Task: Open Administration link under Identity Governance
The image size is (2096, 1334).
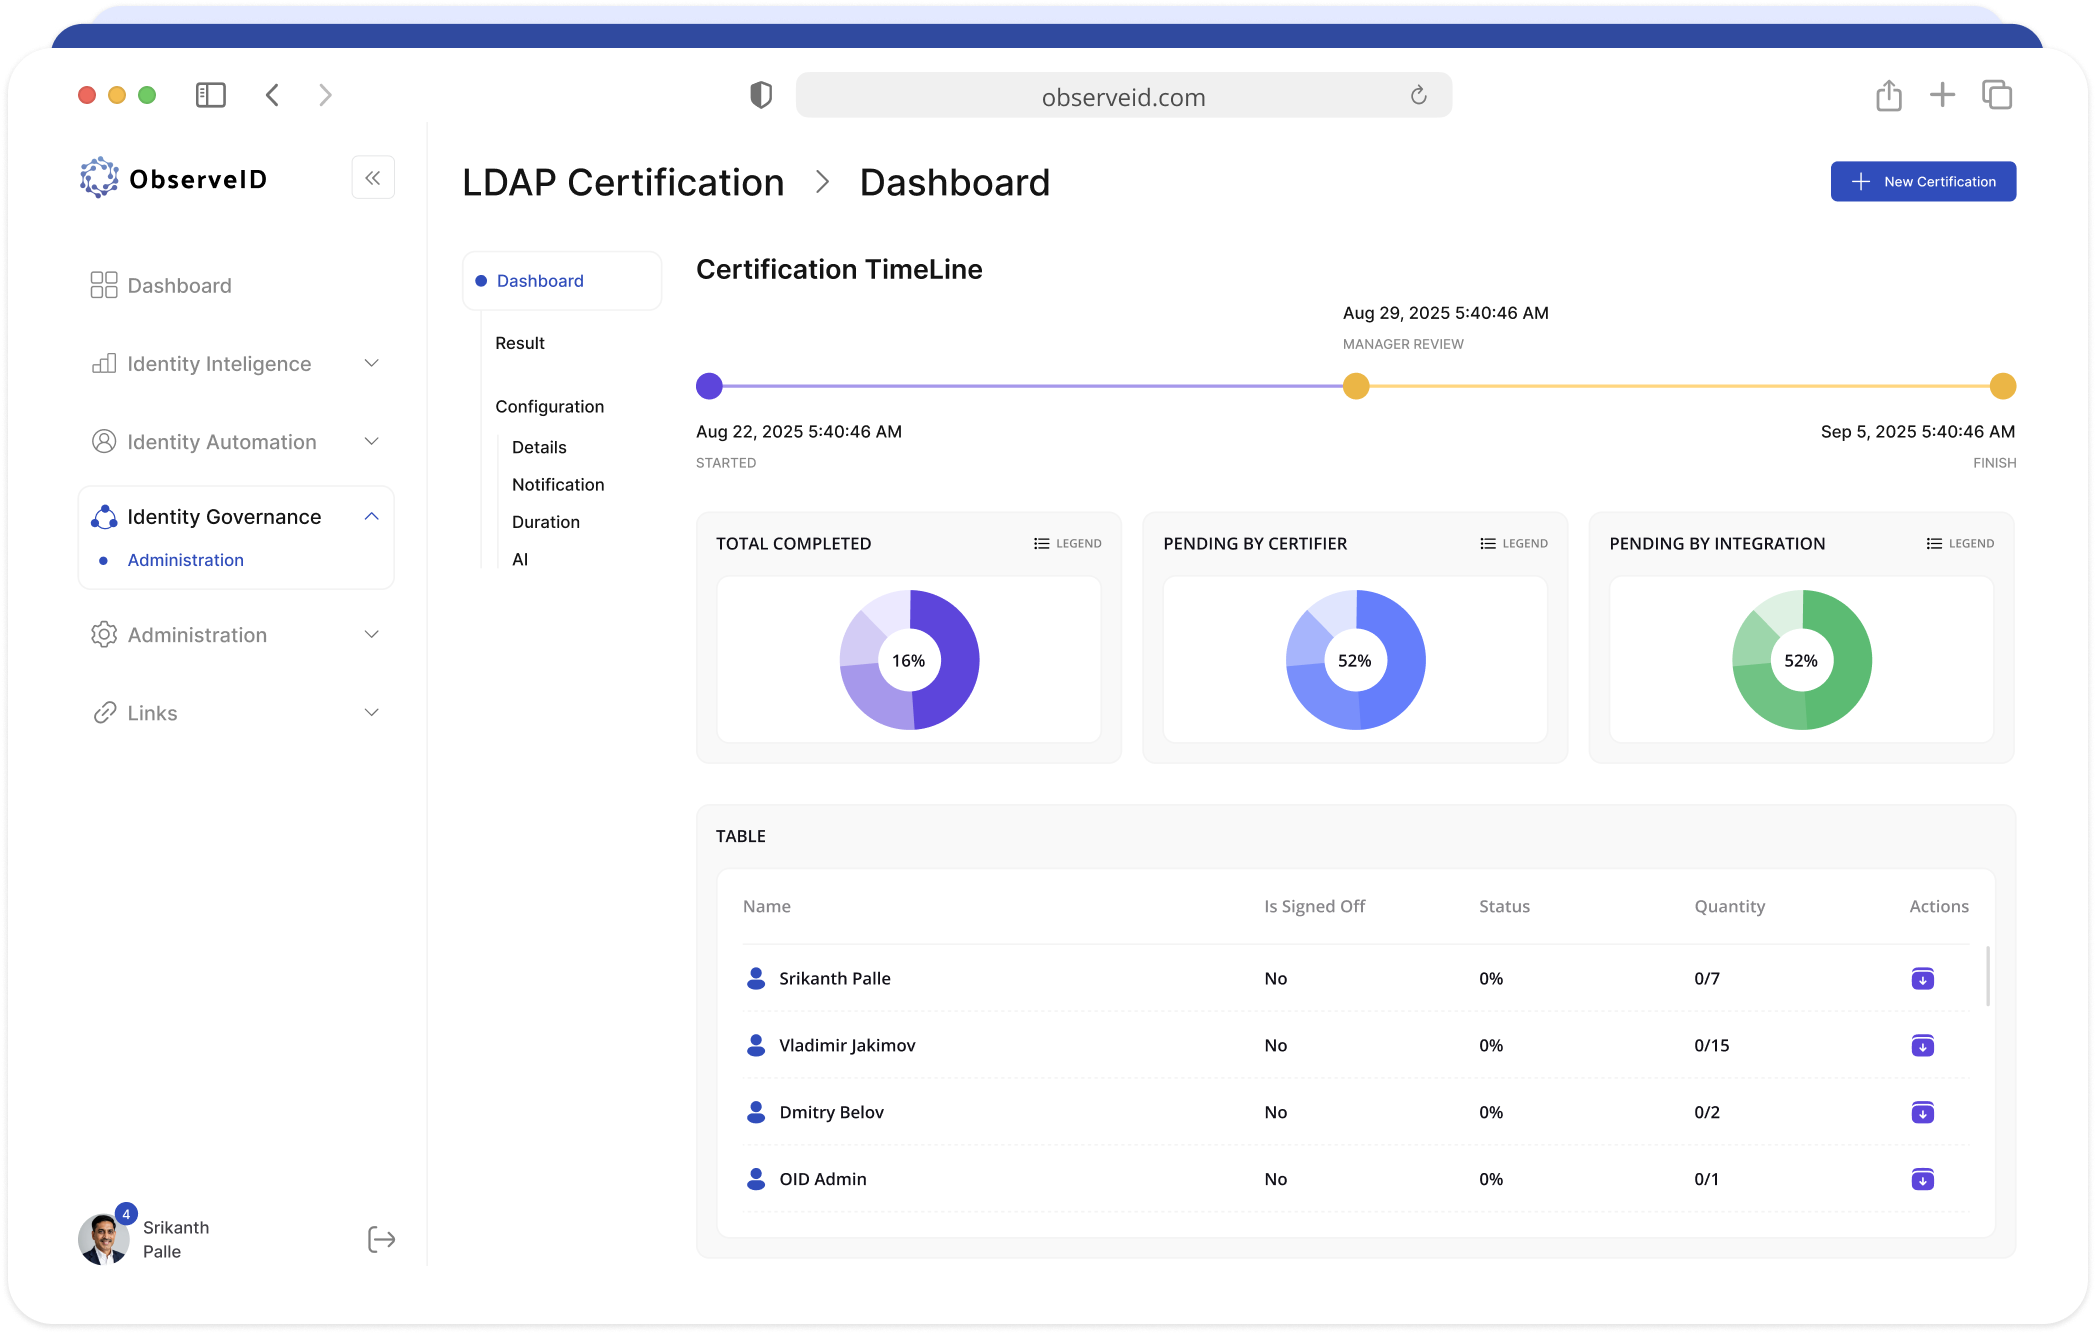Action: [x=186, y=560]
